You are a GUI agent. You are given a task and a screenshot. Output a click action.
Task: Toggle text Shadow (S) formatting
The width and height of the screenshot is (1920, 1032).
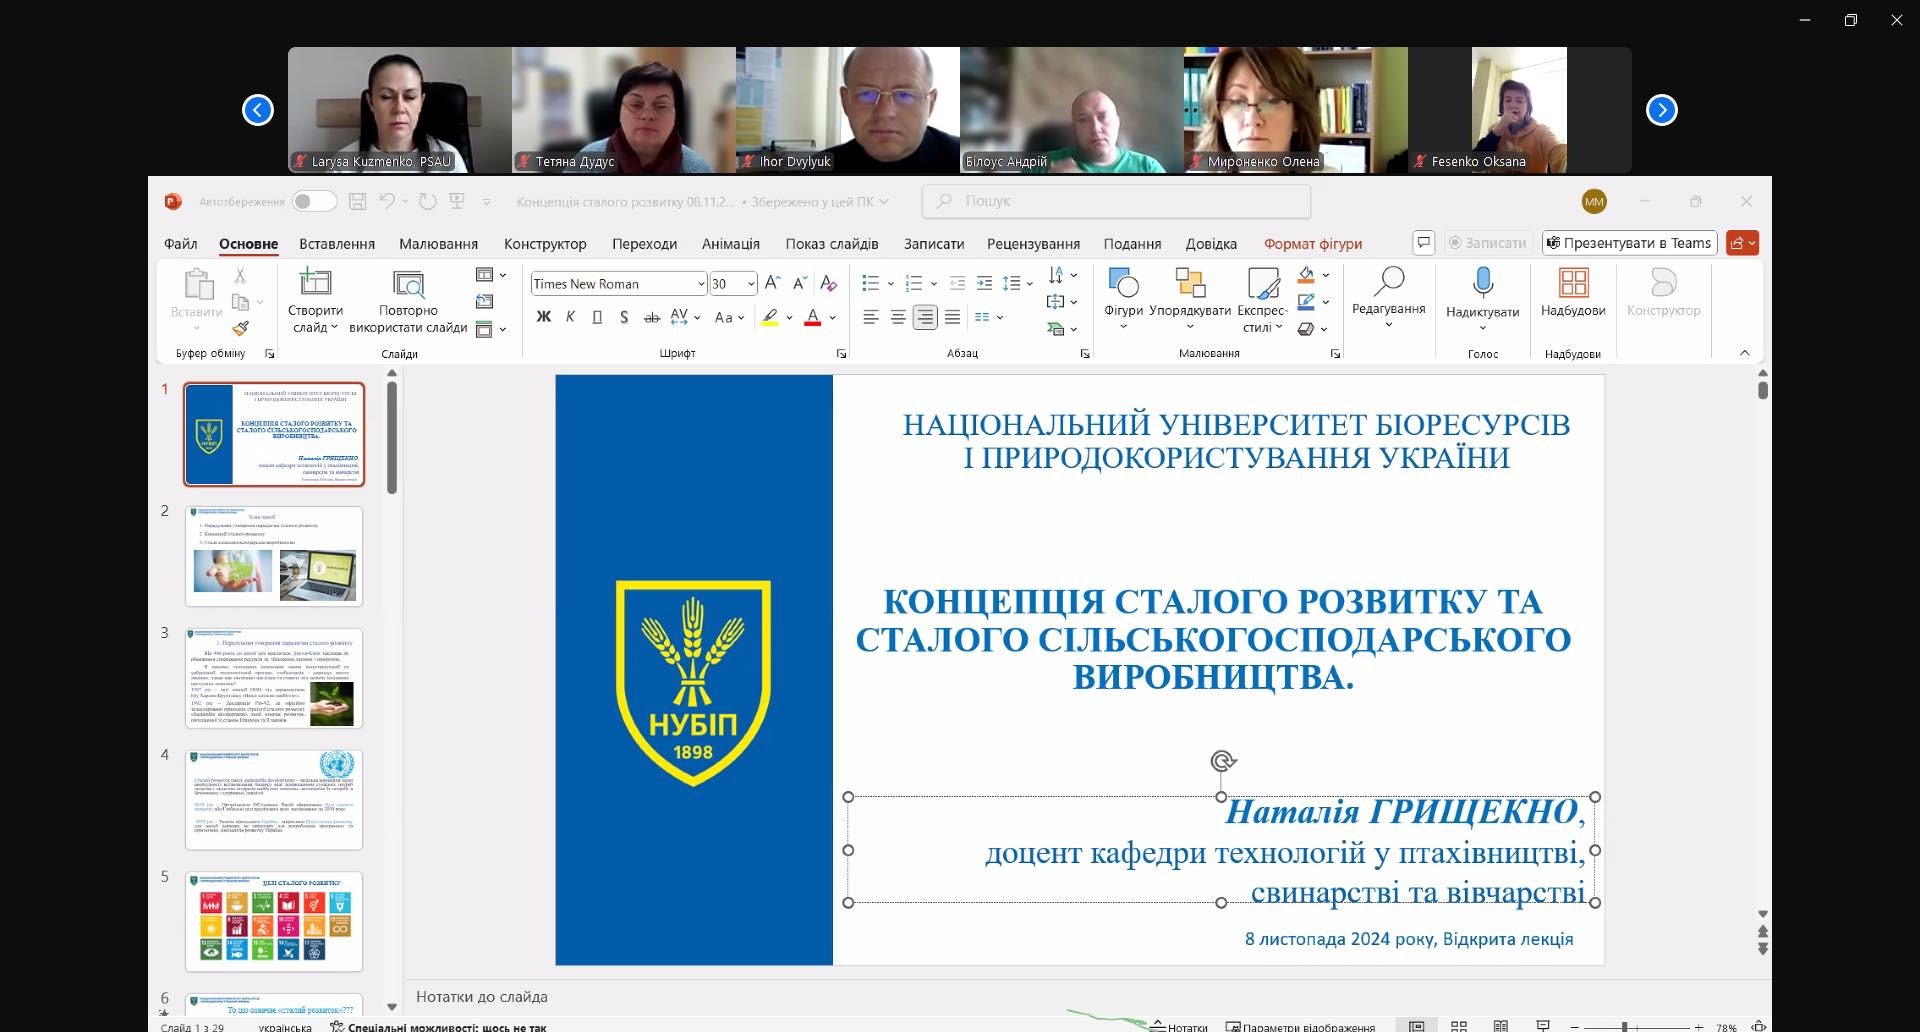click(624, 317)
